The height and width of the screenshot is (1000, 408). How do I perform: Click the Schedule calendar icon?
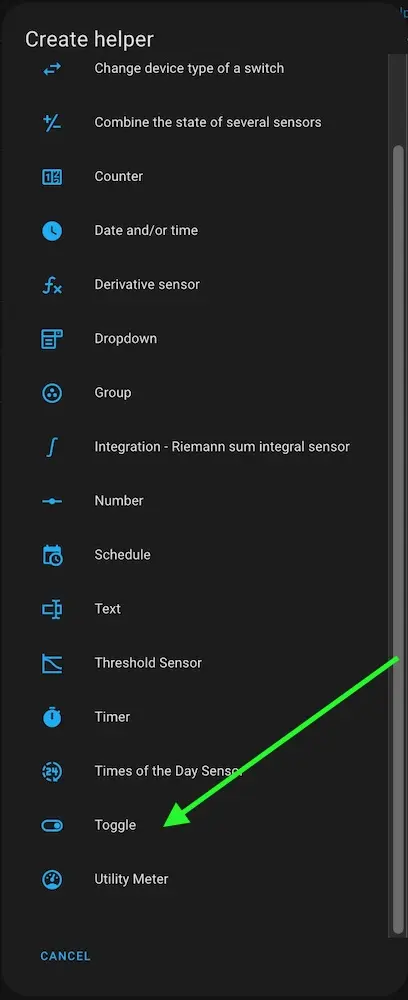pyautogui.click(x=52, y=555)
